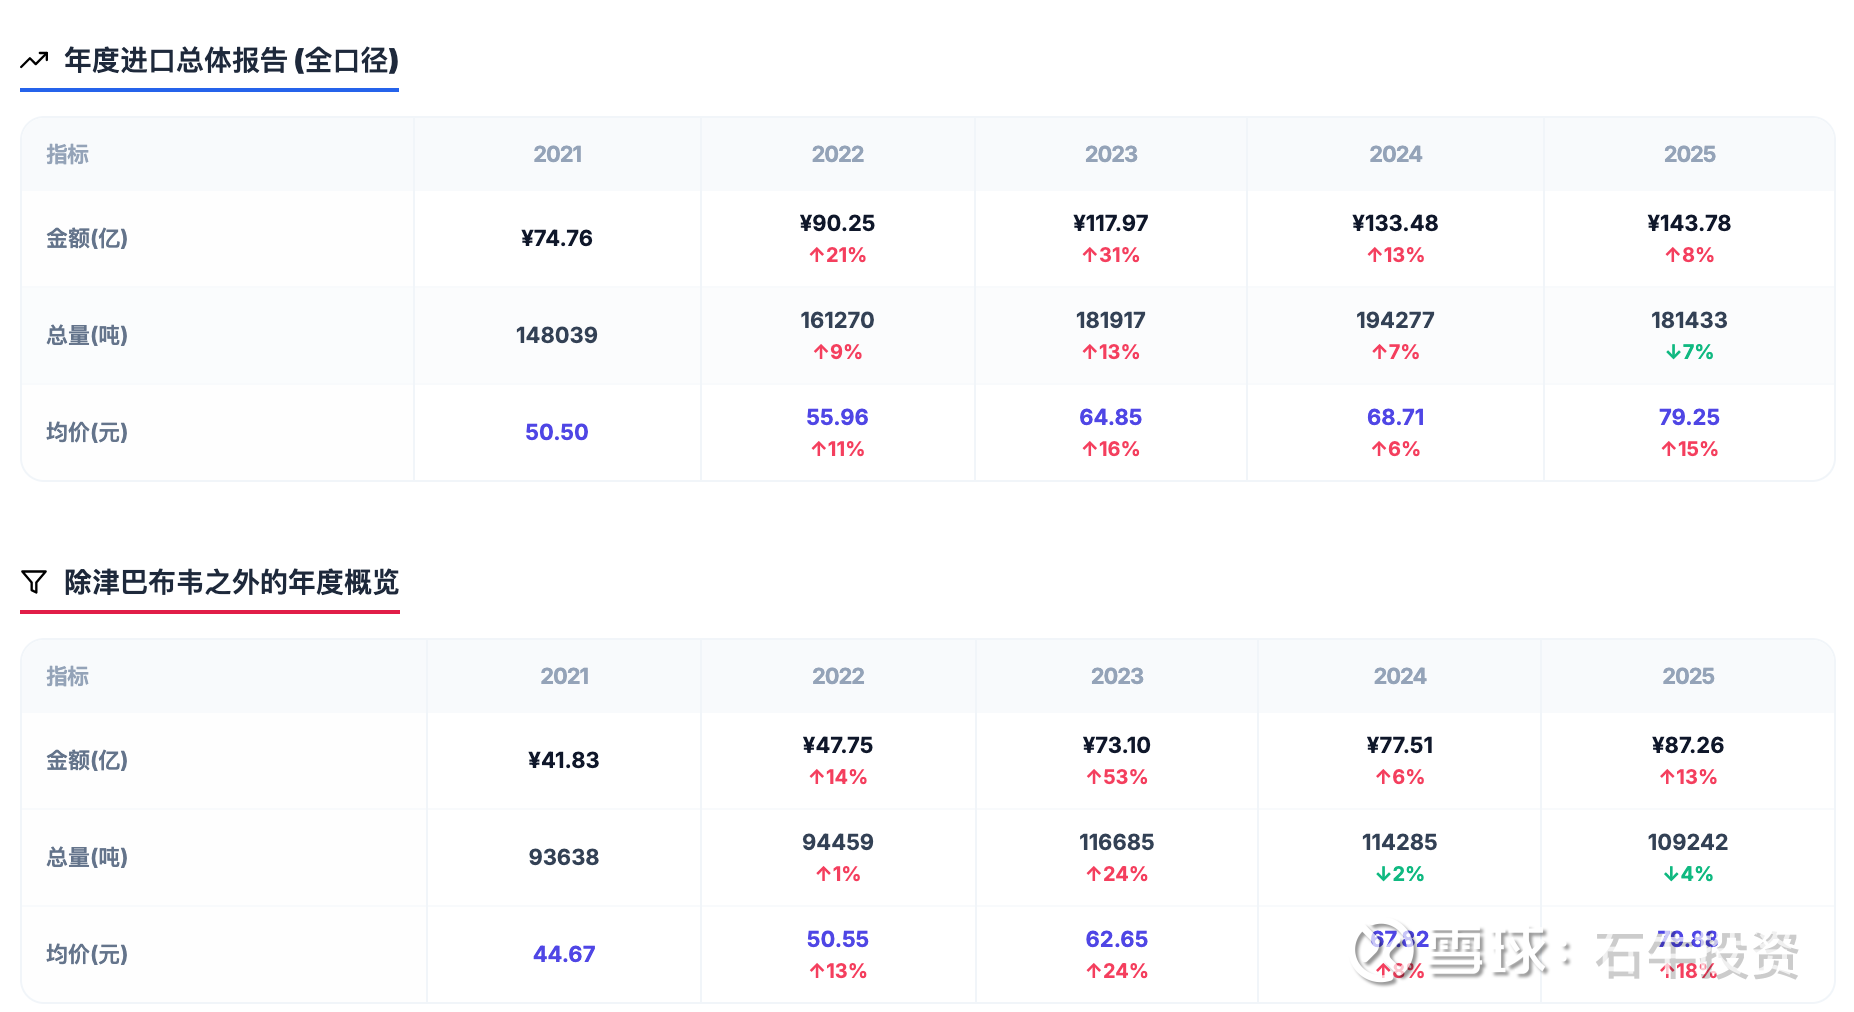
Task: Click the filter funnel icon beside 除津巴布韦之外
Action: pos(34,582)
